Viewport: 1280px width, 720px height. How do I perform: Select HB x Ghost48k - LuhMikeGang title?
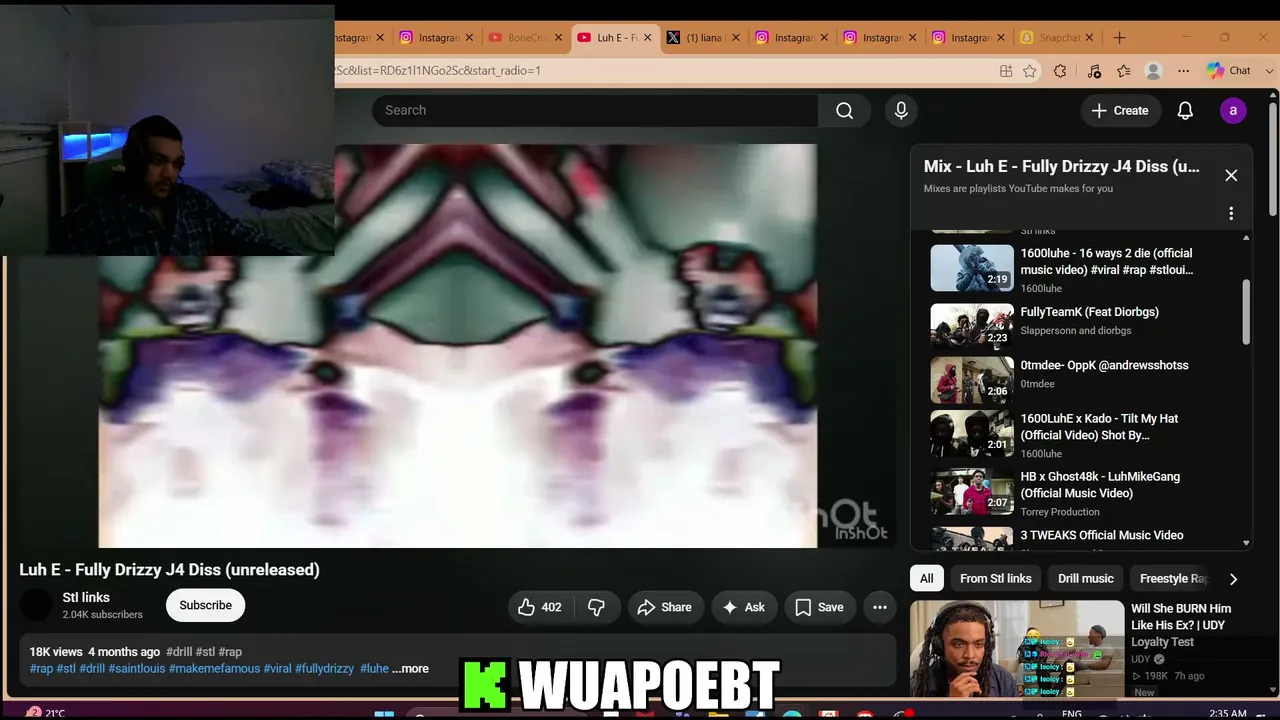(x=1100, y=485)
